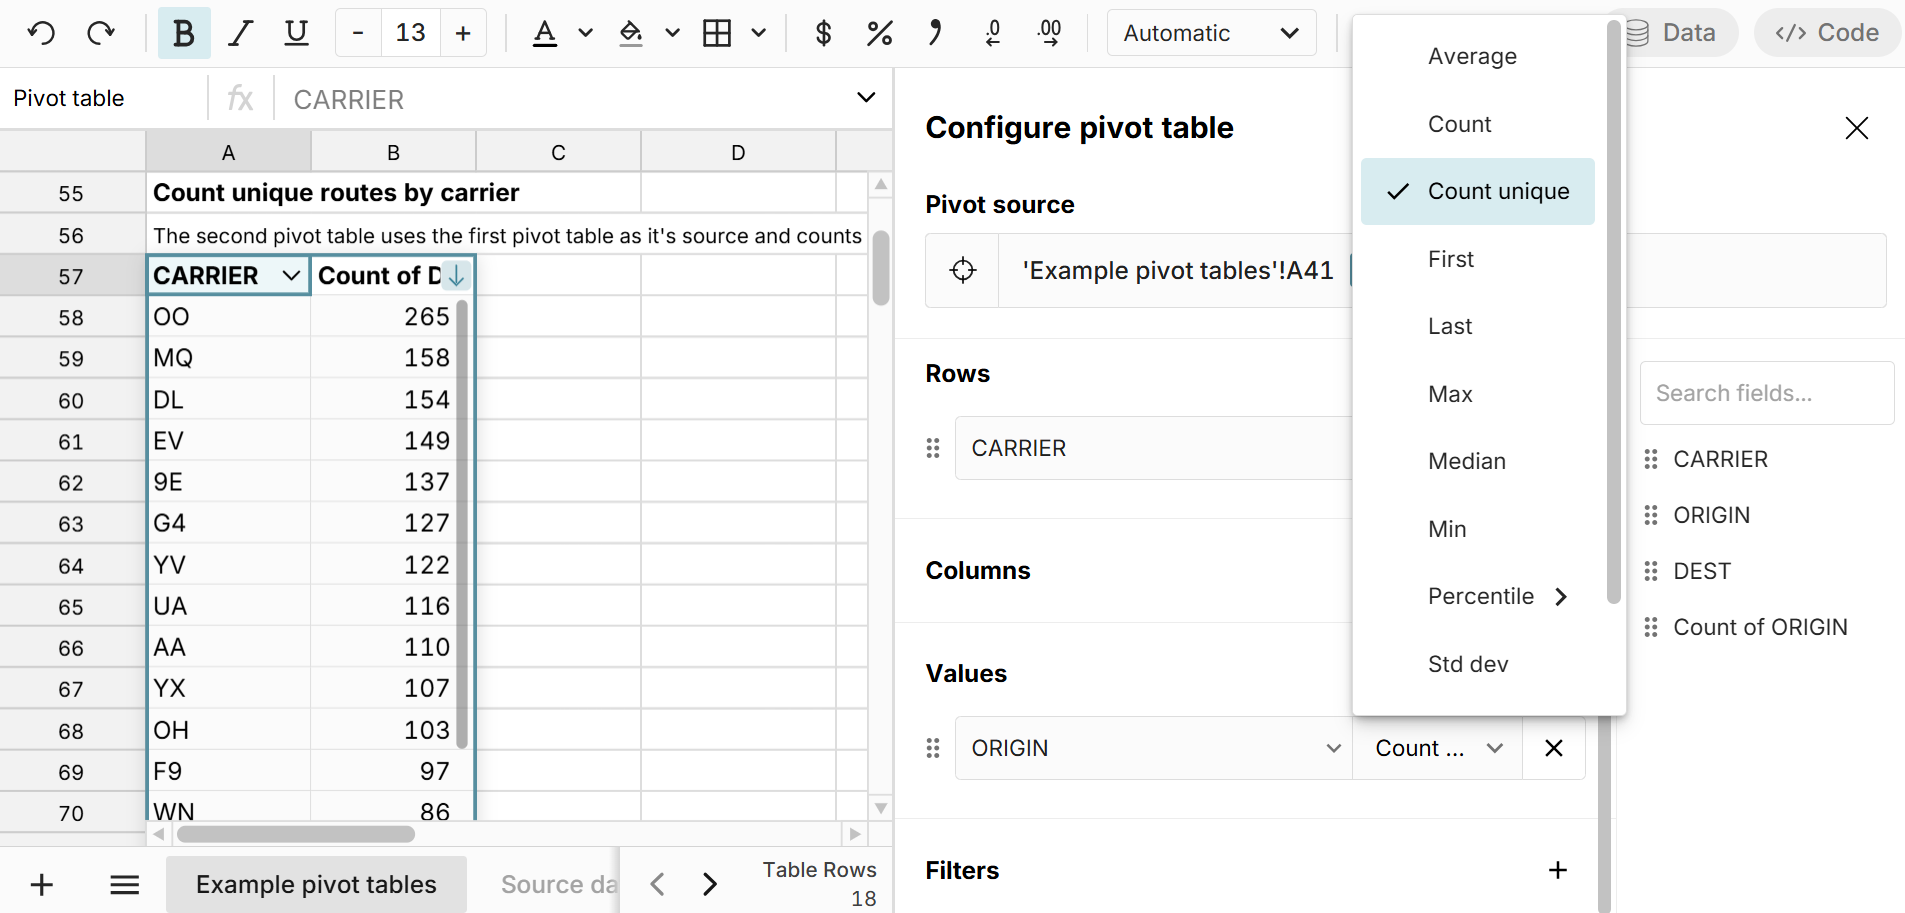The height and width of the screenshot is (913, 1905).
Task: Choose Median from the aggregation menu
Action: (1466, 461)
